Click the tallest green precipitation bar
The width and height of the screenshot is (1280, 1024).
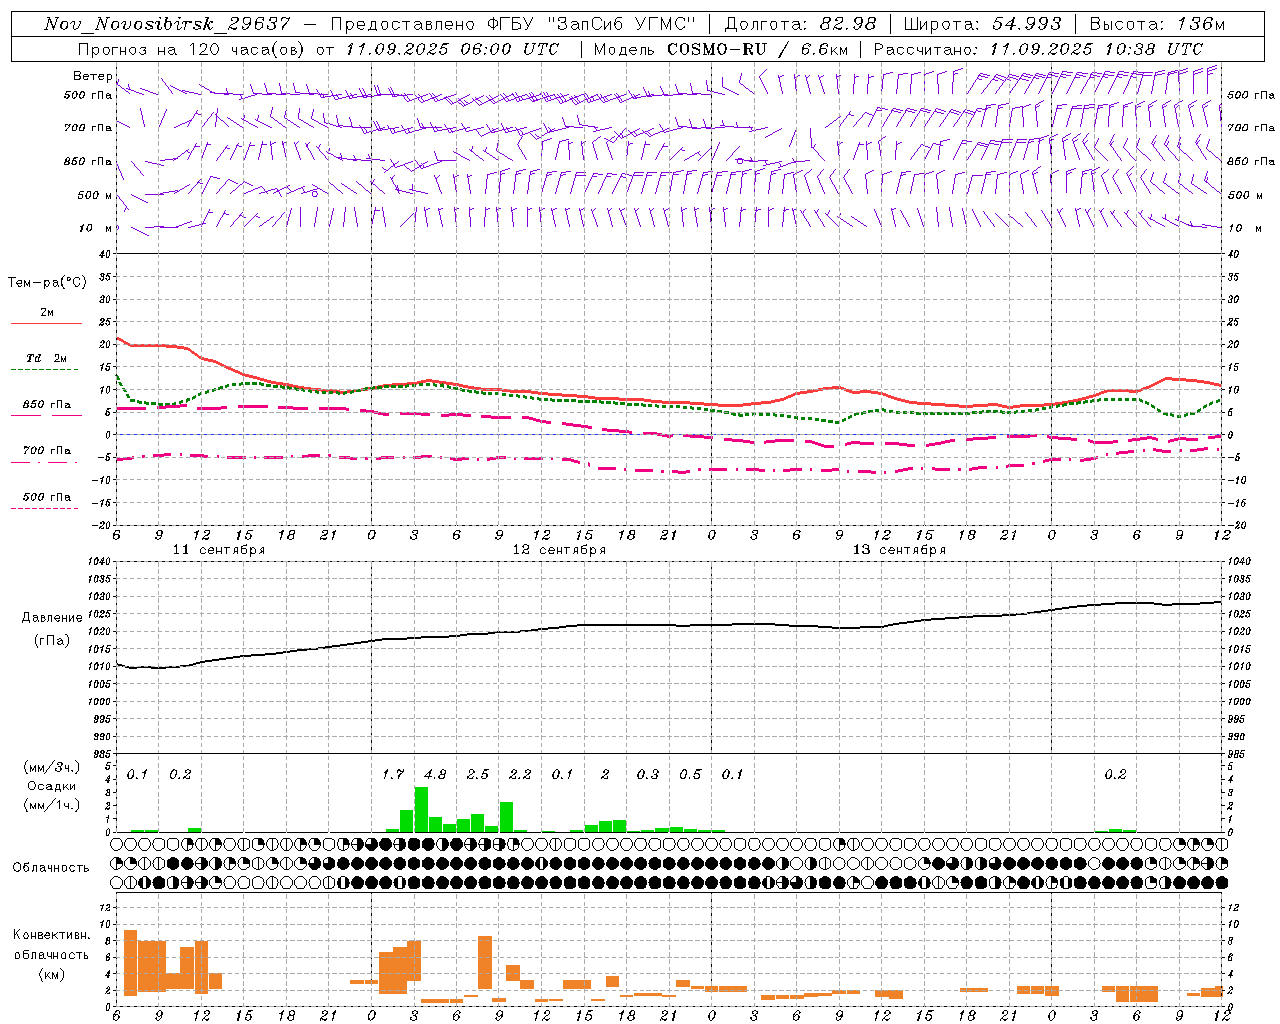point(421,810)
